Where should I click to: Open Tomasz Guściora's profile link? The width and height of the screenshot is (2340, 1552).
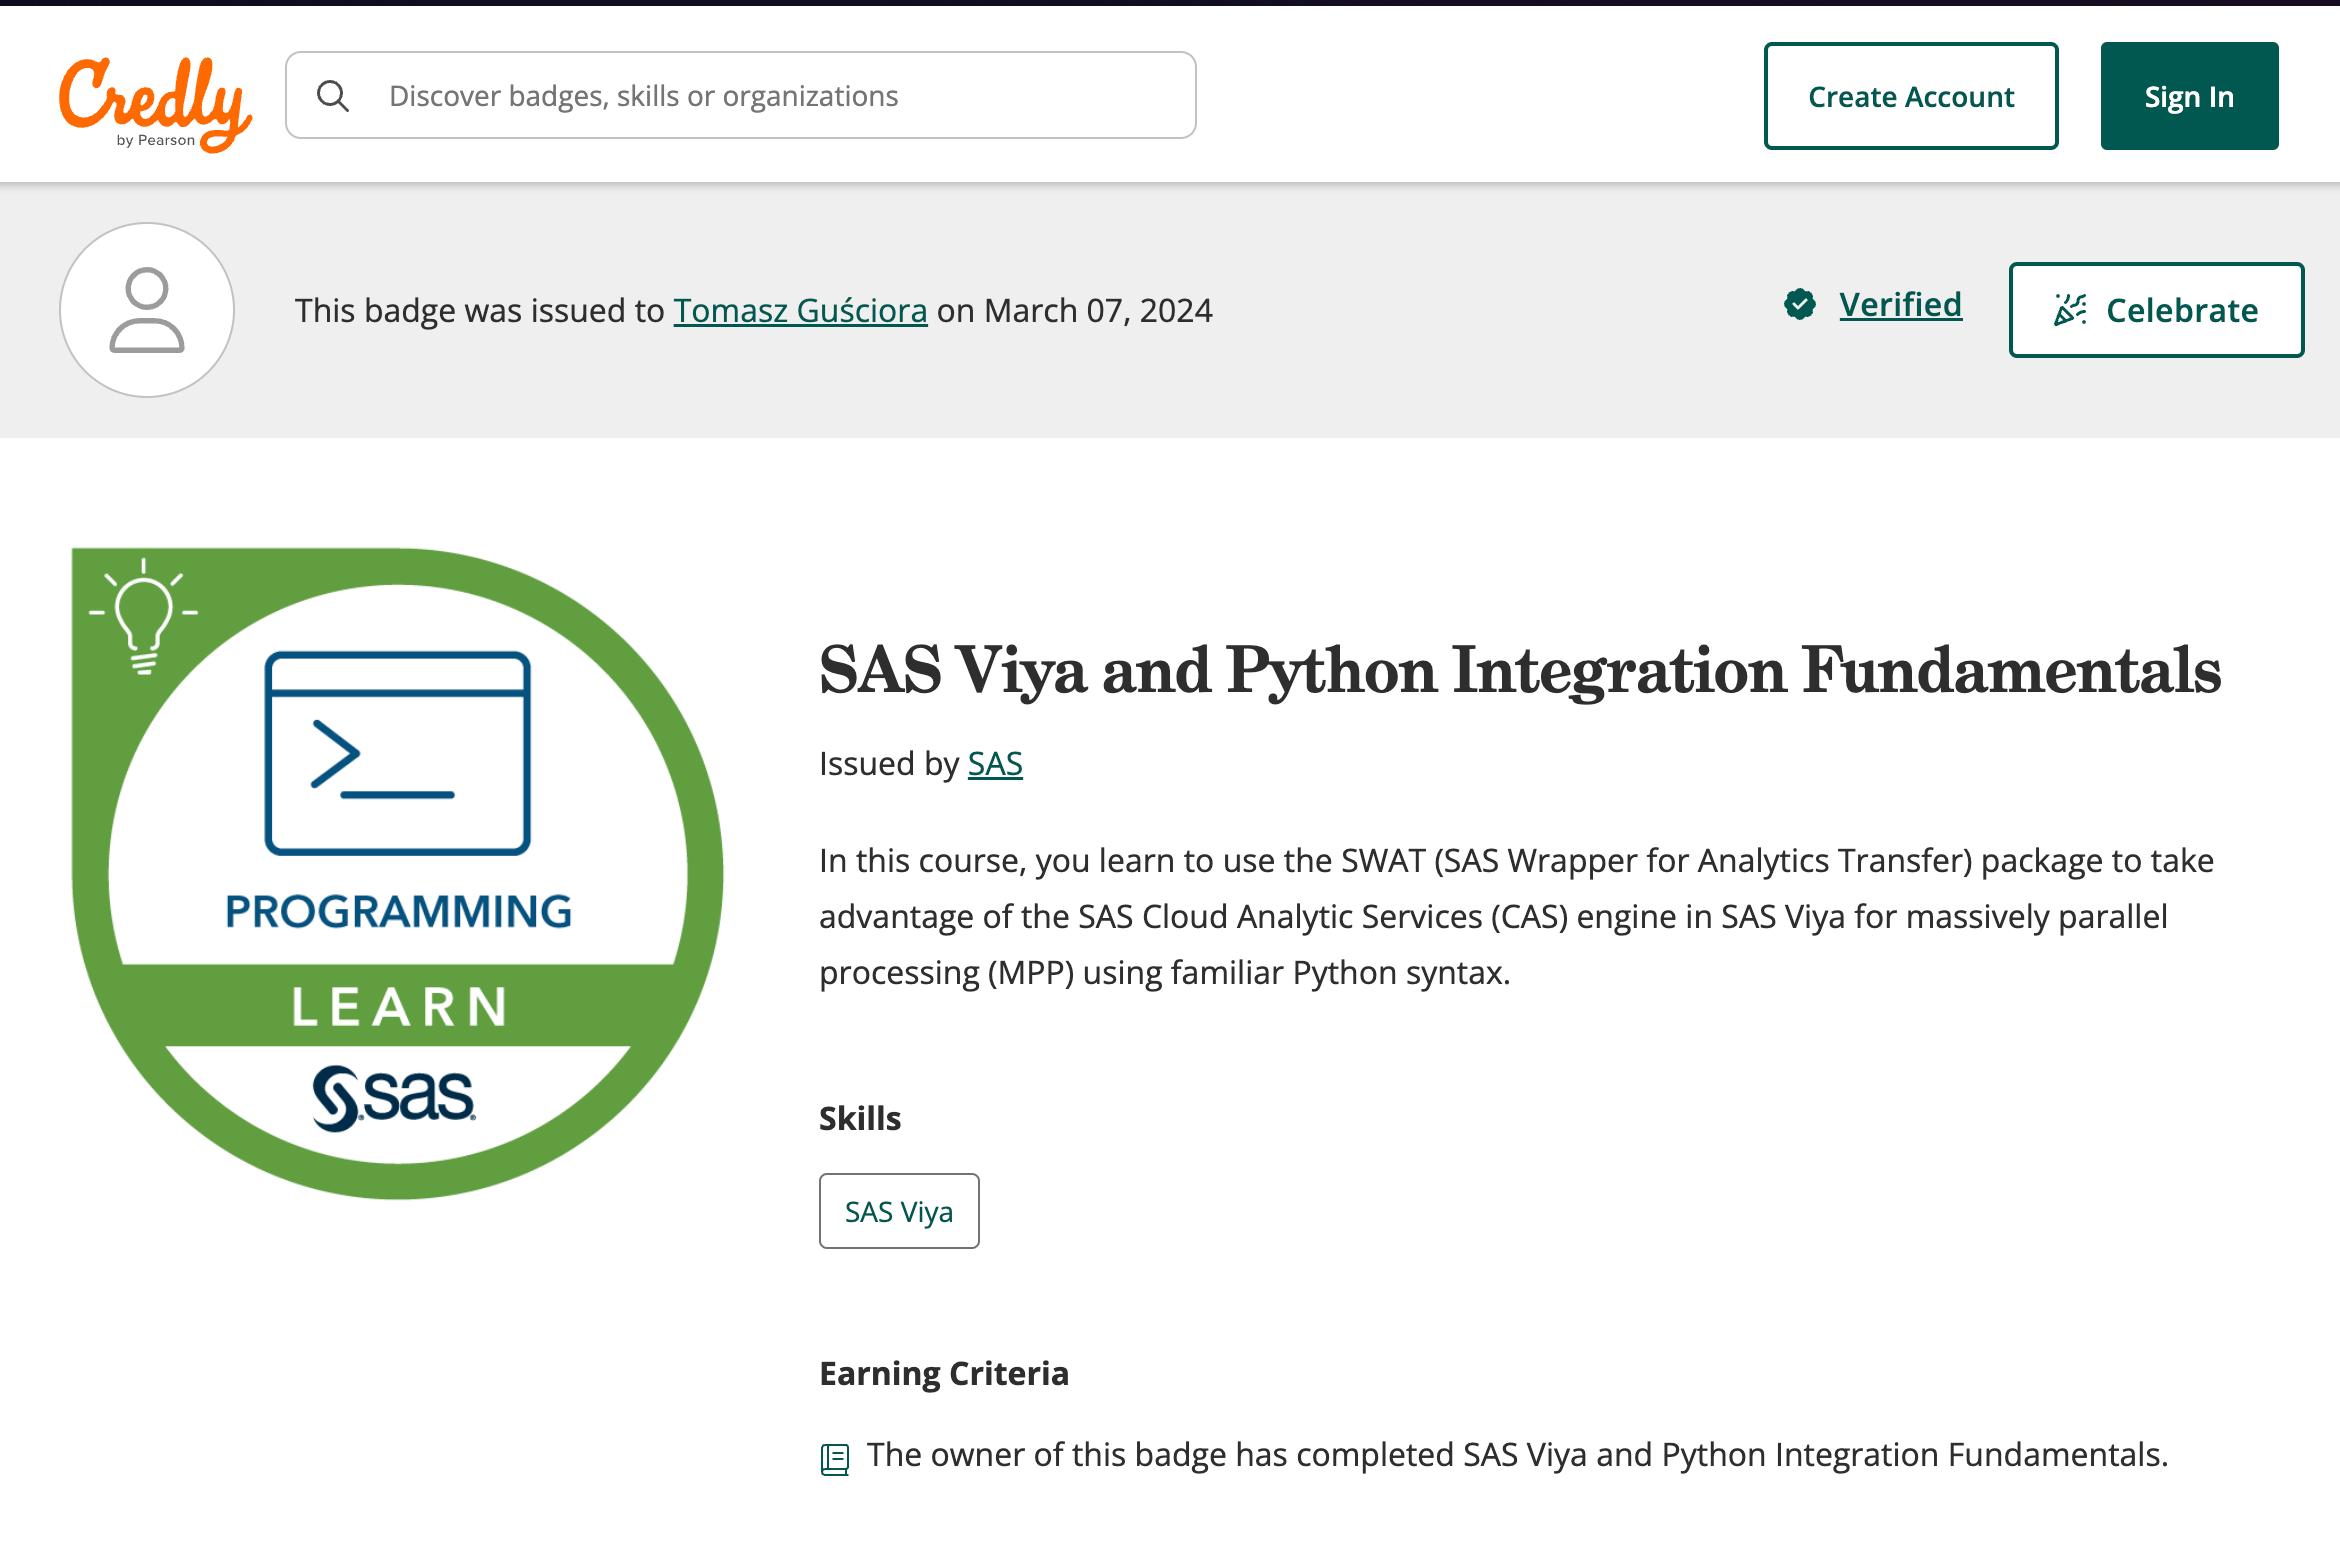(x=800, y=310)
